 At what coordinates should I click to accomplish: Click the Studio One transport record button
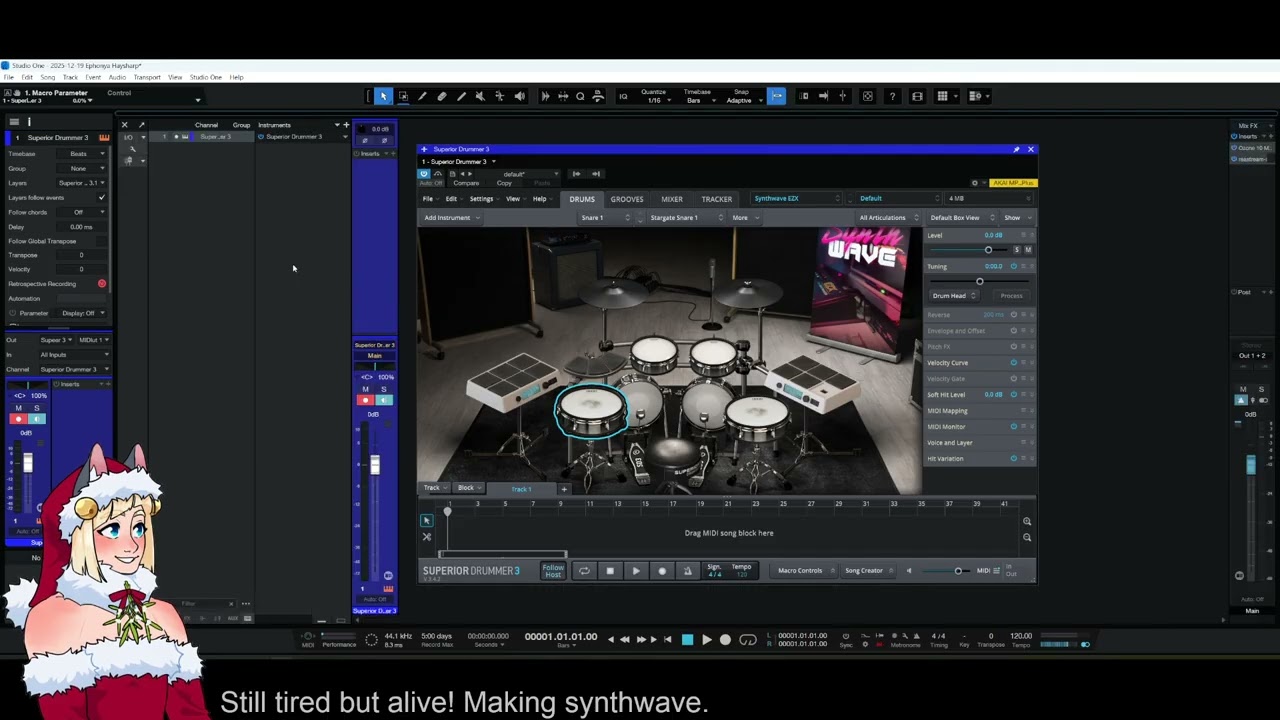click(725, 640)
